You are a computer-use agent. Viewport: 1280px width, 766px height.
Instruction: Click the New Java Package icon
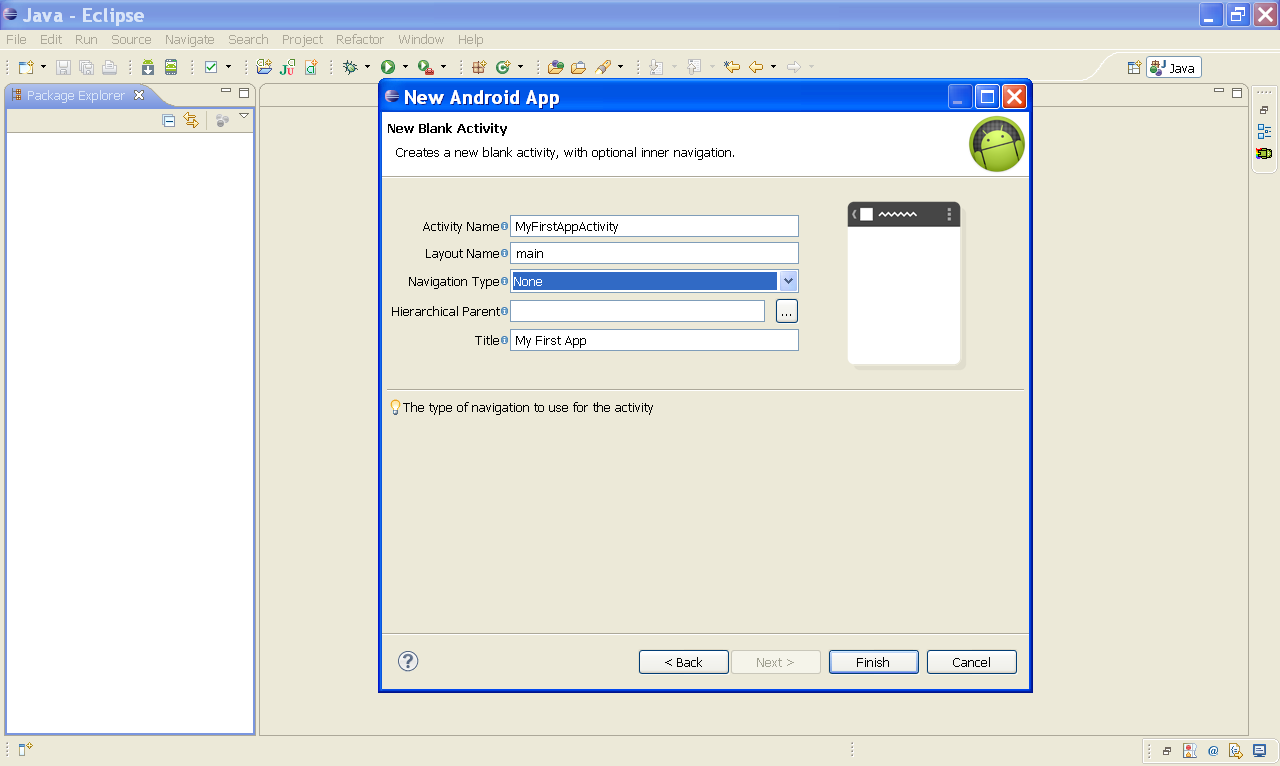(479, 67)
